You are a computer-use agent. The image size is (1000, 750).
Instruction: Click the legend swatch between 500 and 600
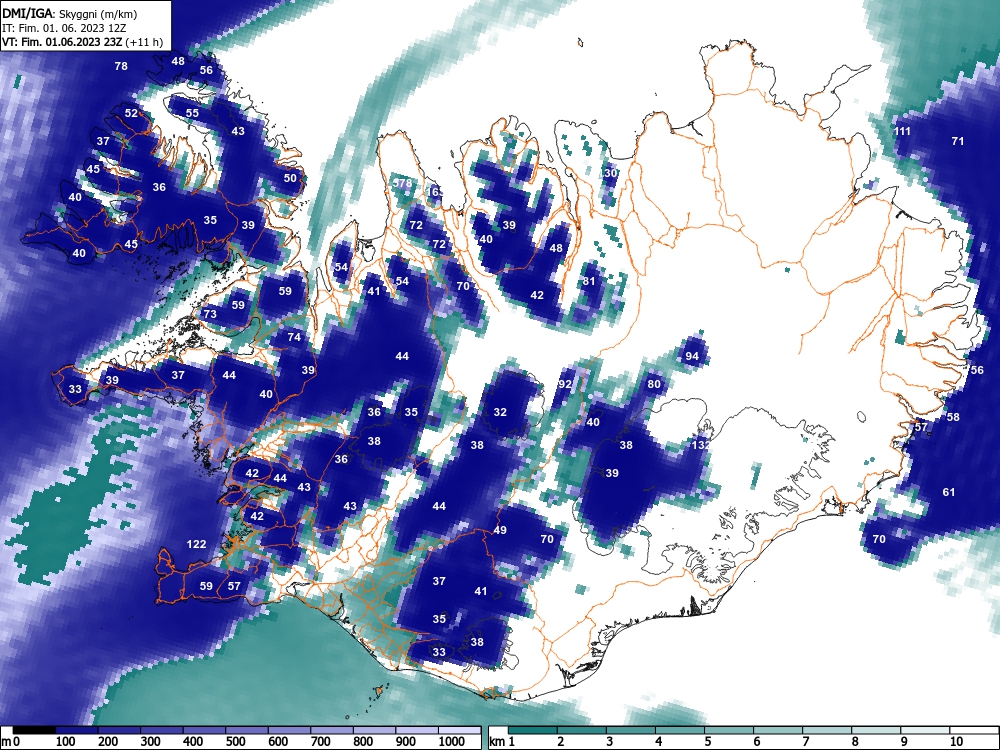[x=247, y=730]
